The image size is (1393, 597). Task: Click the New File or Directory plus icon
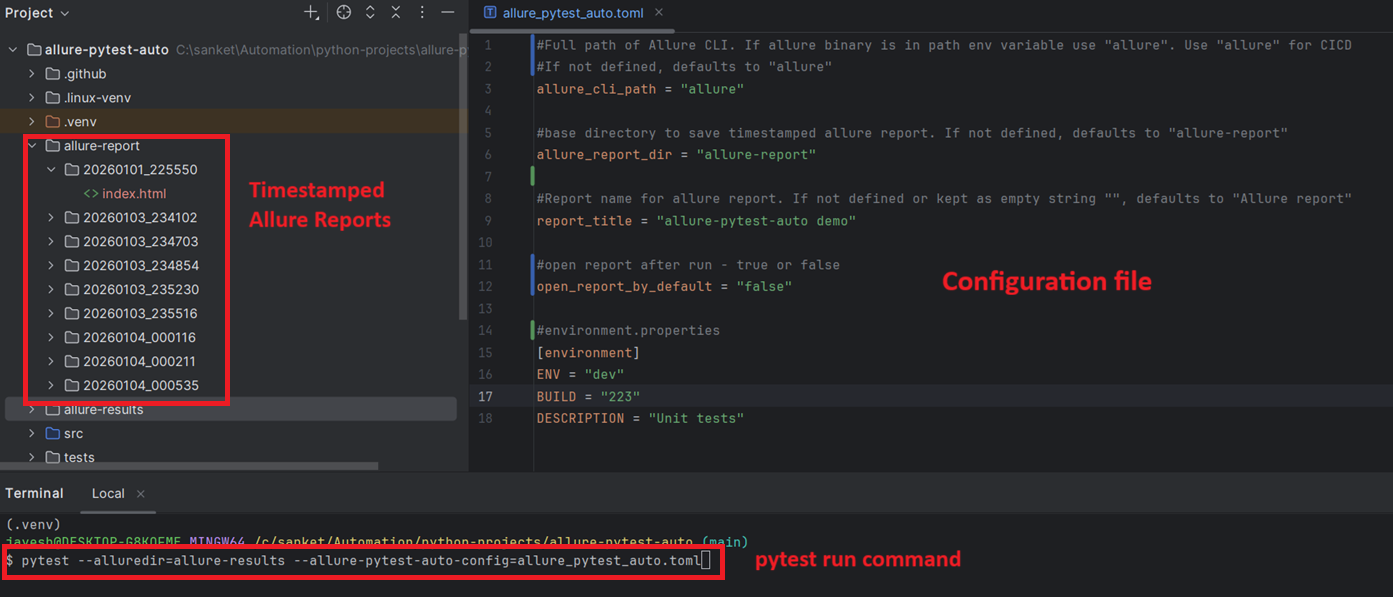[x=312, y=13]
